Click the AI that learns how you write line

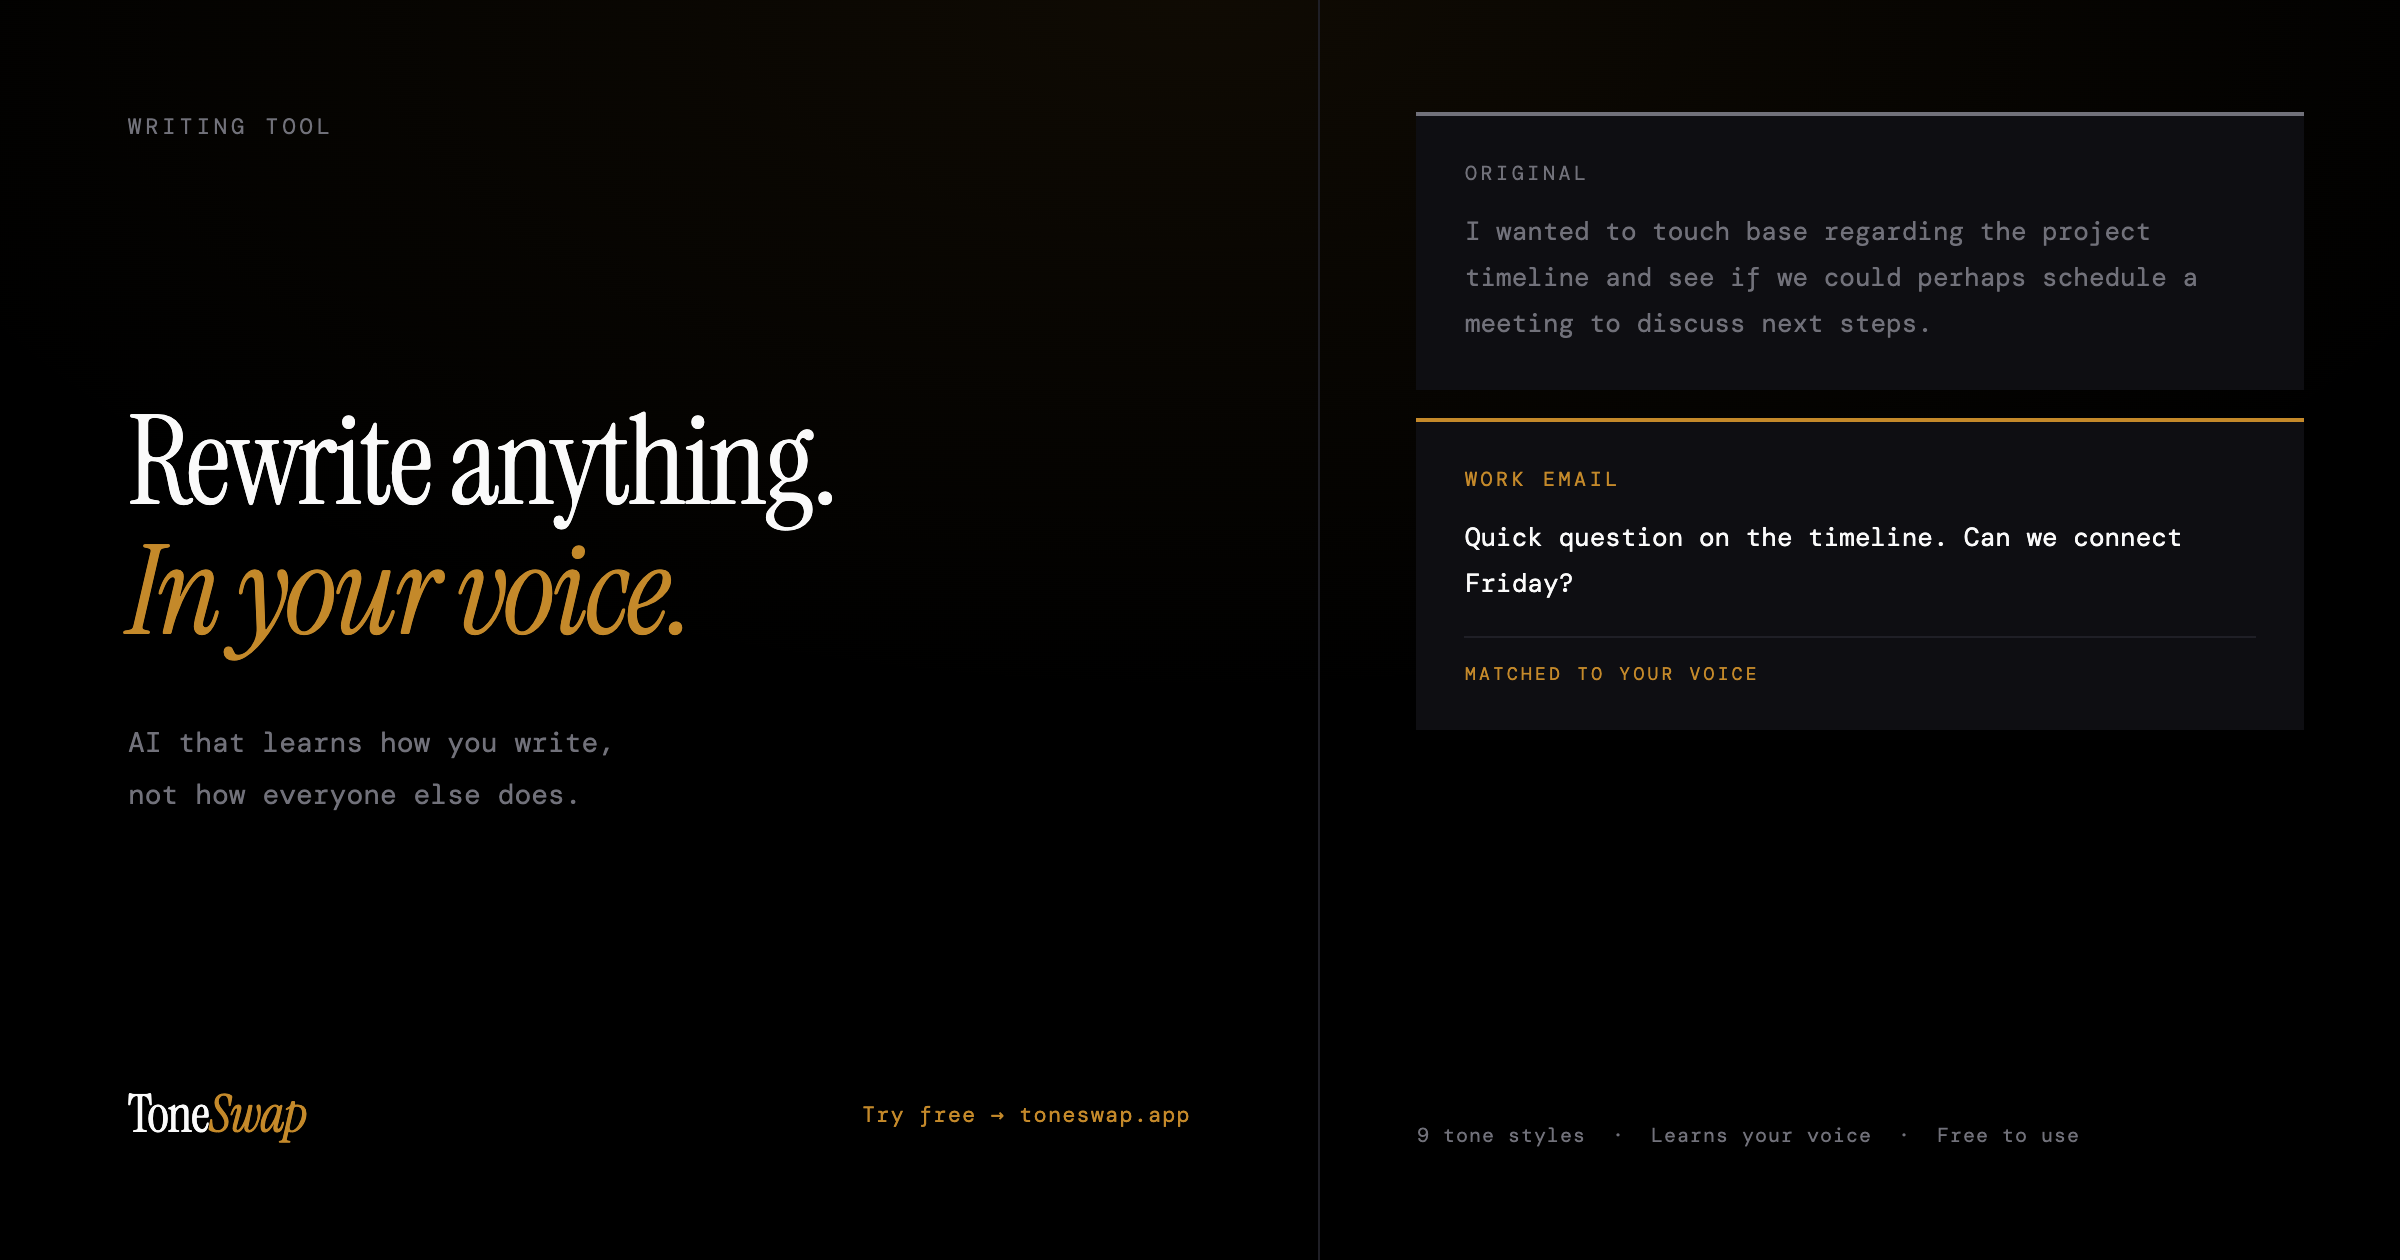pyautogui.click(x=370, y=743)
